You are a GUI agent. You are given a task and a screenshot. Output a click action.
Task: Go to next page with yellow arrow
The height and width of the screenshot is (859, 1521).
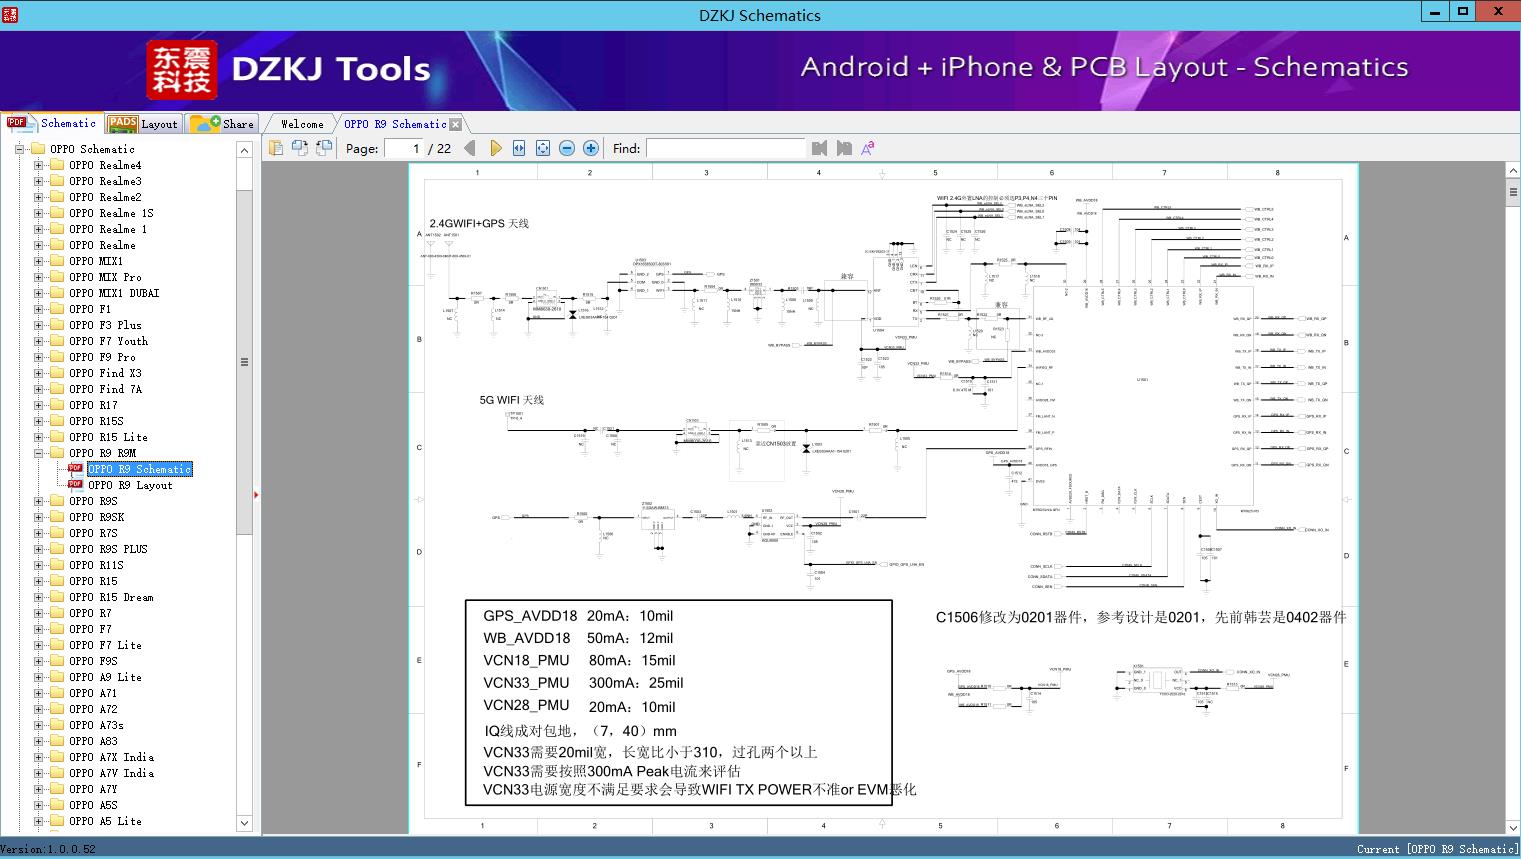tap(495, 148)
